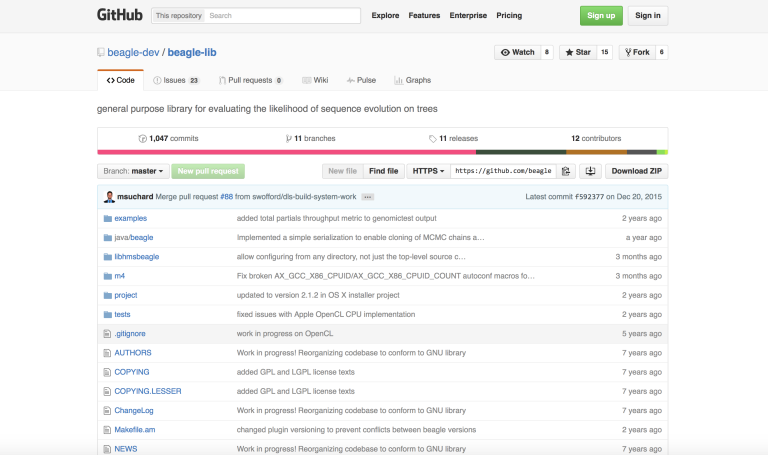Open the Pull requests tab
The width and height of the screenshot is (768, 455).
point(250,80)
